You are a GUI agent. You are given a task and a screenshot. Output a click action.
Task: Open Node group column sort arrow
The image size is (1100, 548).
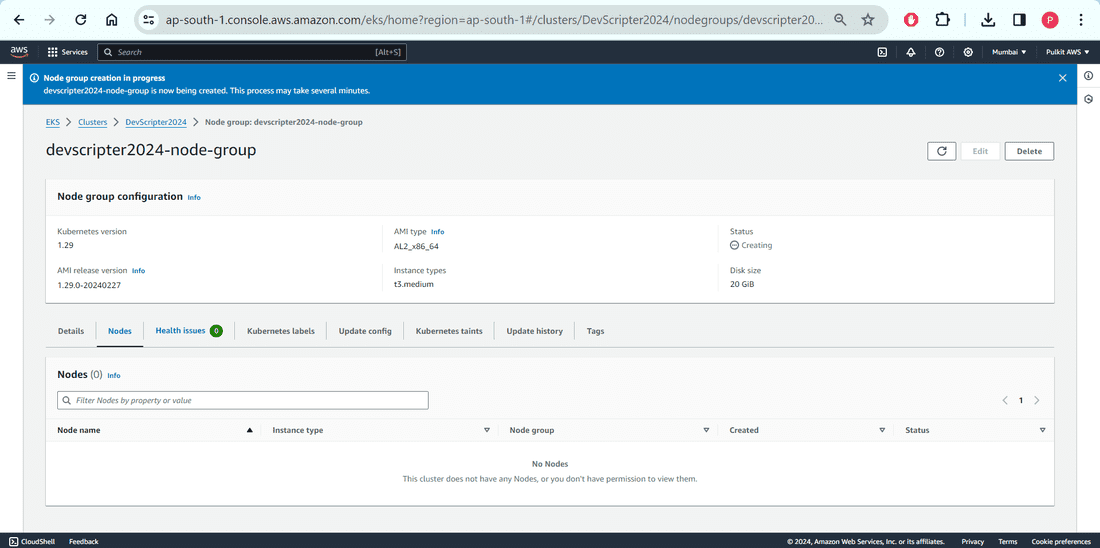point(706,430)
